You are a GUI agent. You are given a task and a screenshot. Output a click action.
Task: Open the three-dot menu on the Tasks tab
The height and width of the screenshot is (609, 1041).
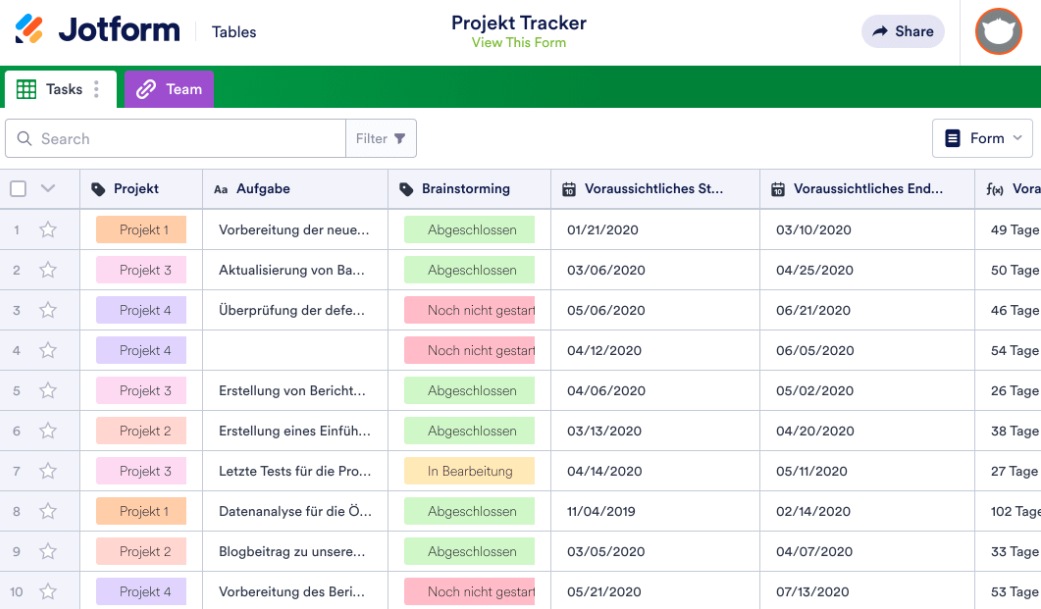95,89
